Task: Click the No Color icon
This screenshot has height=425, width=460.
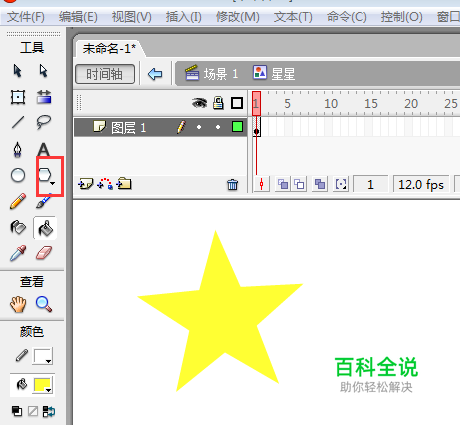Action: [x=33, y=411]
